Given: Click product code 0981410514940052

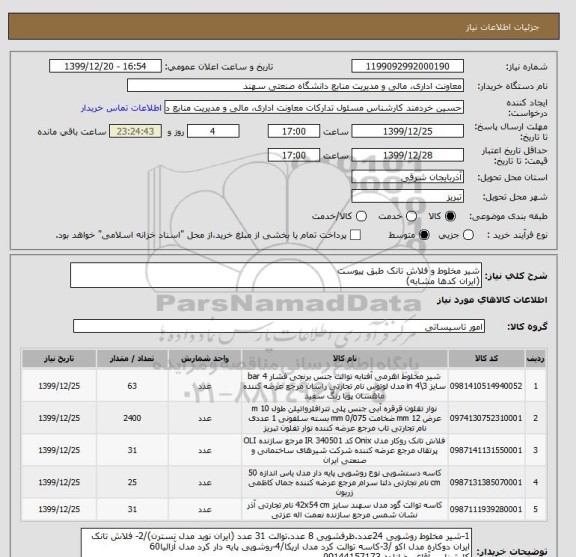Looking at the screenshot, I should click(x=486, y=386).
